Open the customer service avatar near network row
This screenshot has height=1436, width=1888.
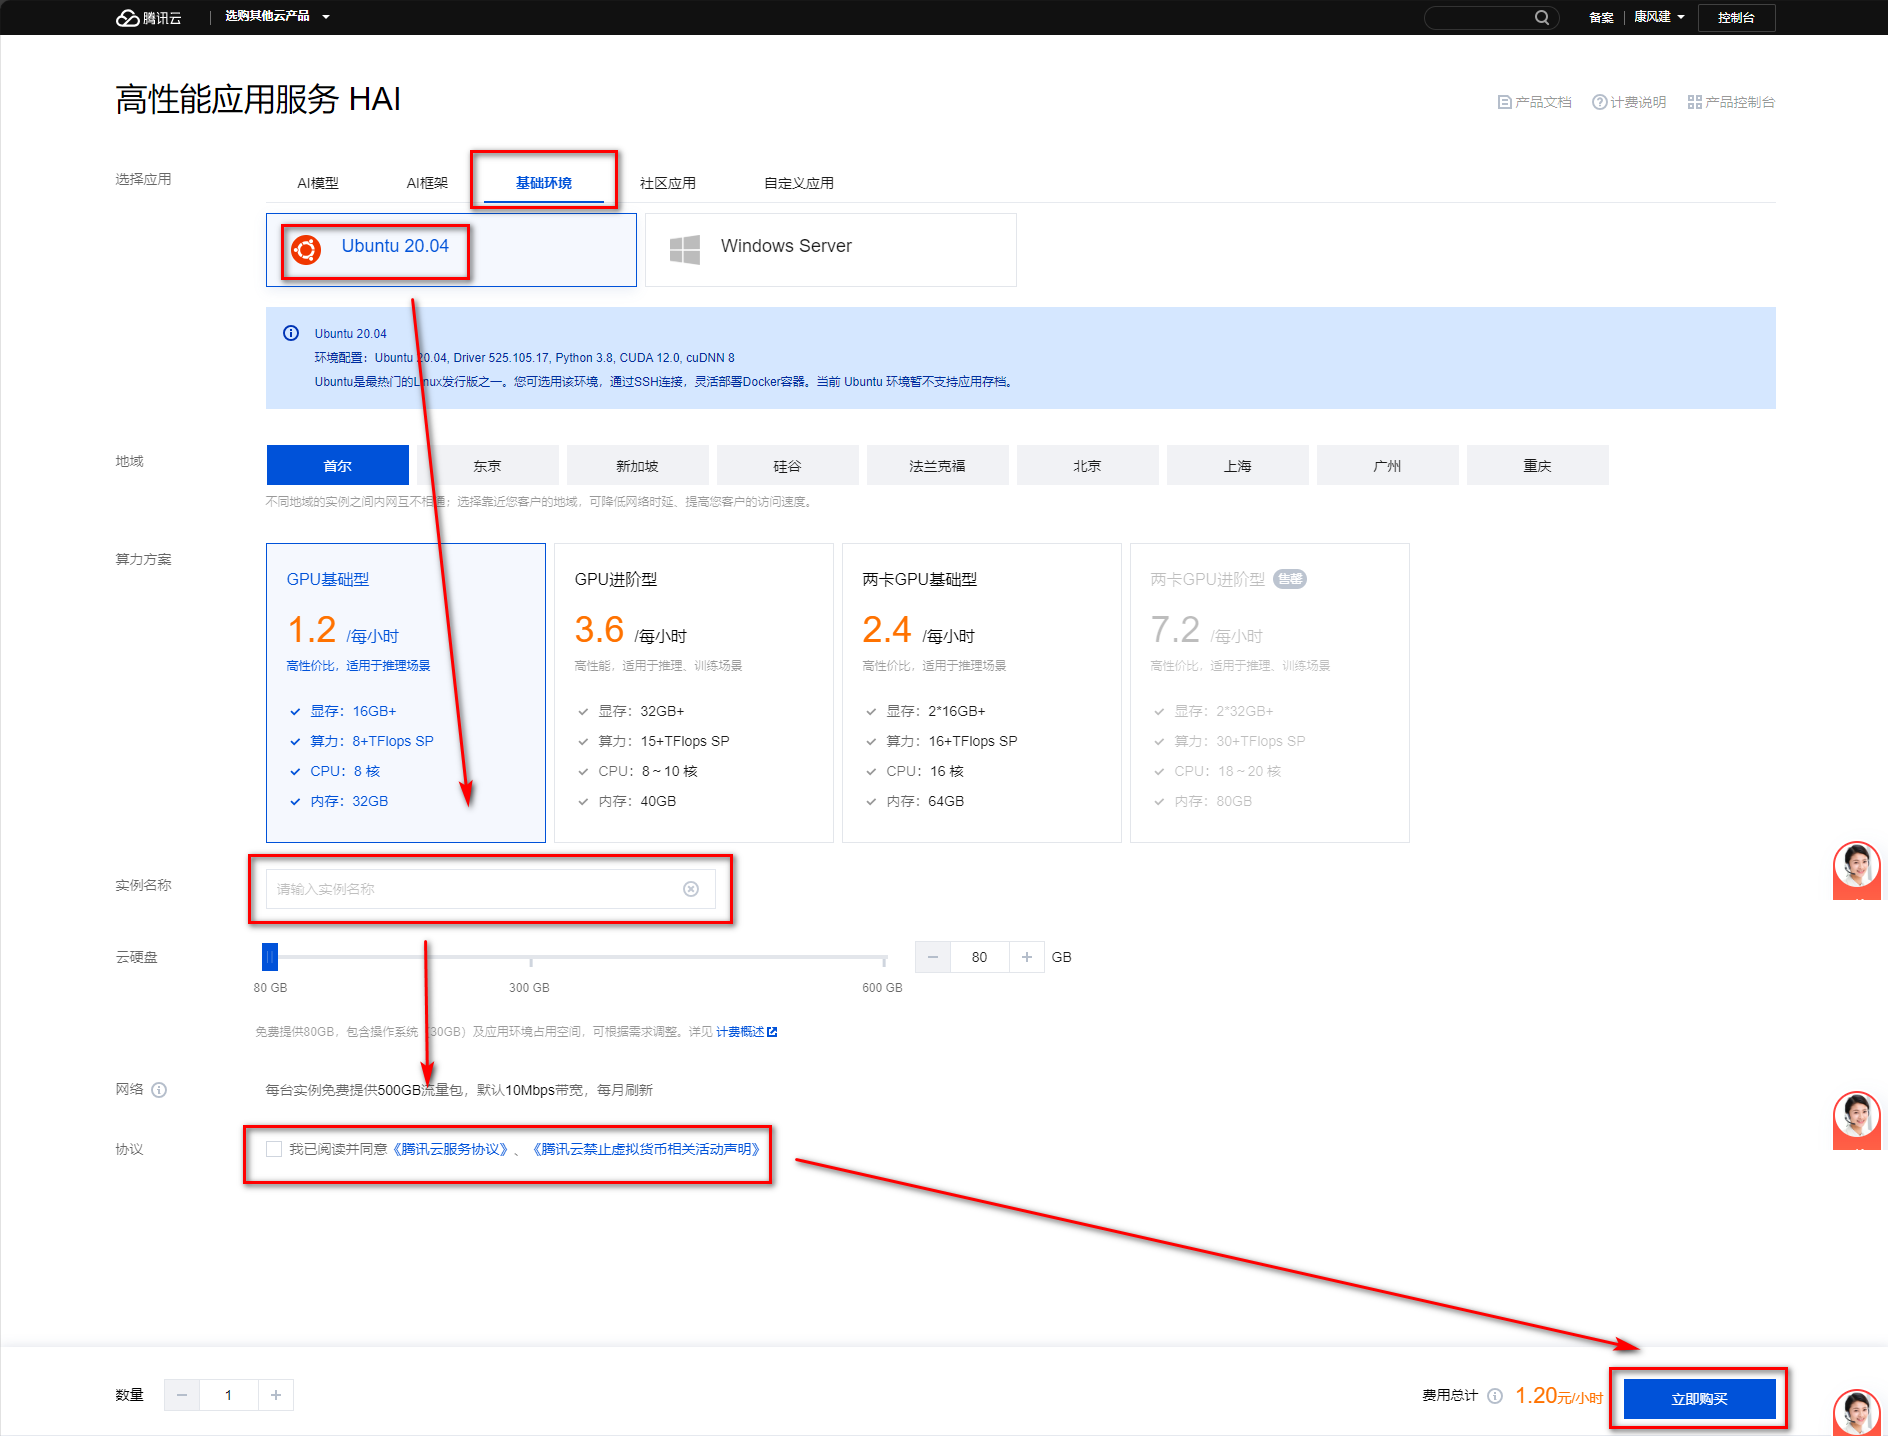tap(1857, 1118)
